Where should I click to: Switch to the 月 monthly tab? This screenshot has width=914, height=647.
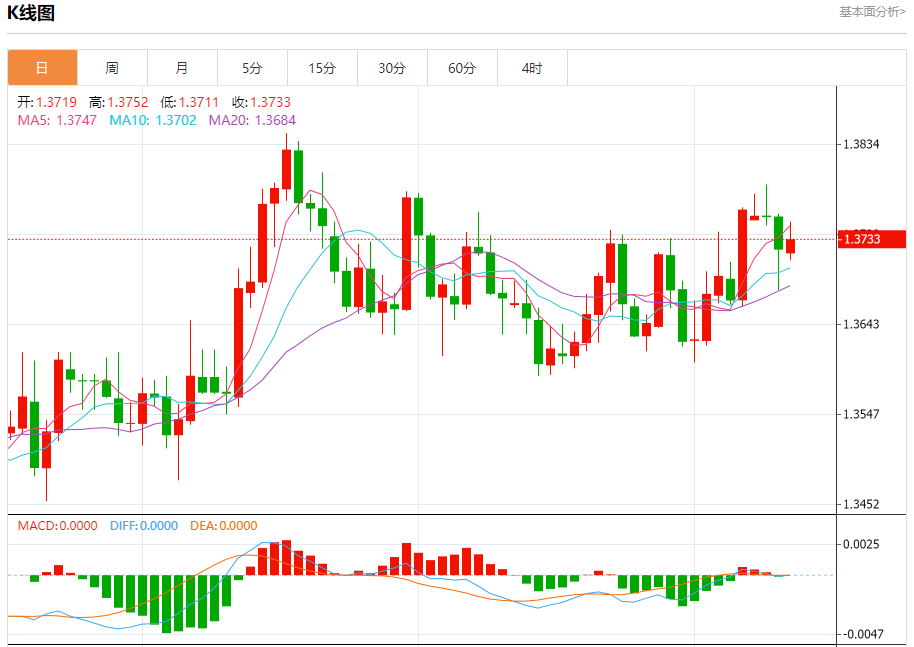click(182, 68)
